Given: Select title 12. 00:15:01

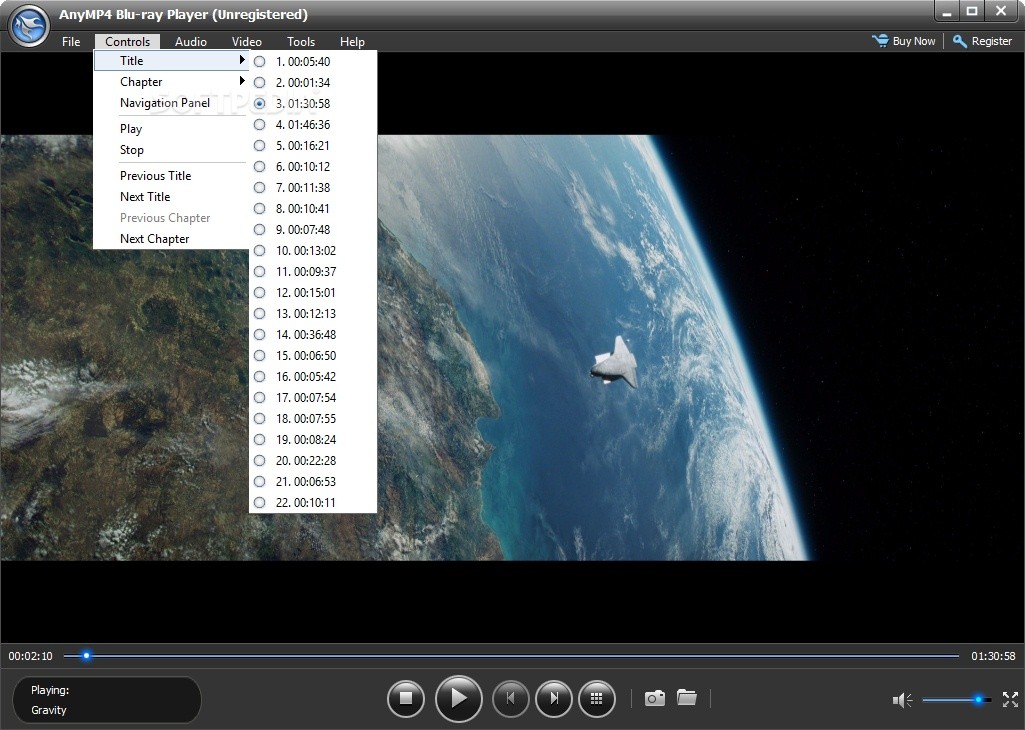Looking at the screenshot, I should [x=312, y=292].
